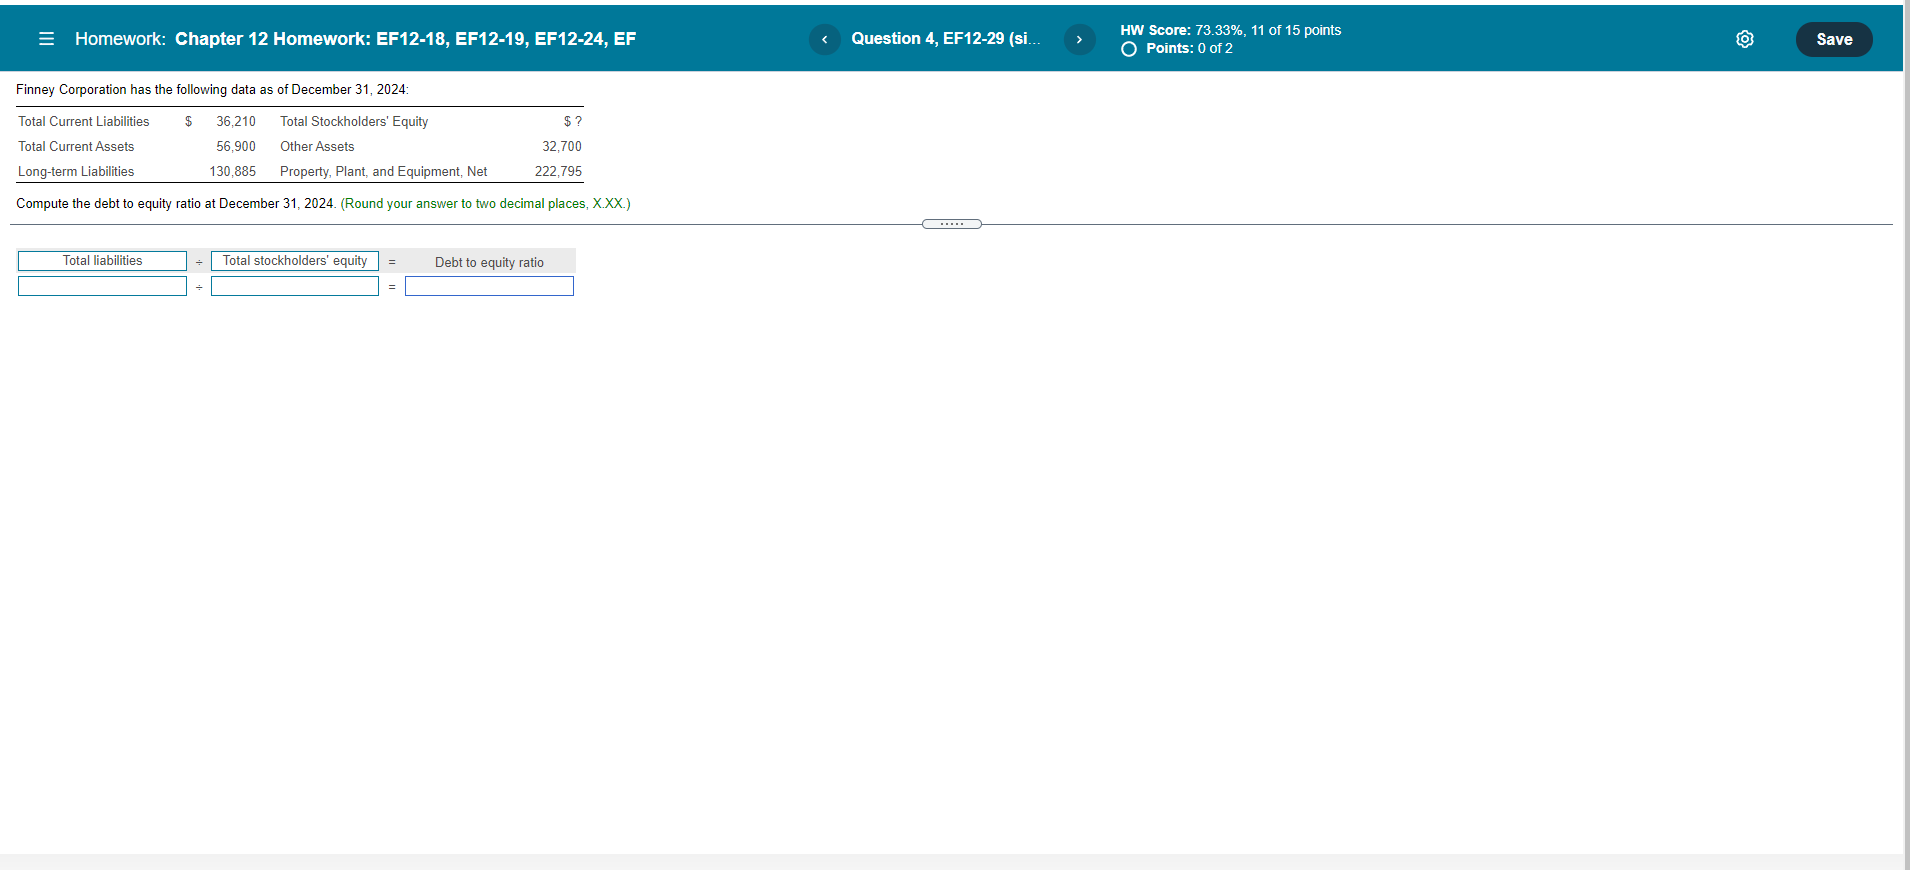Click the panel divider drag handle
The height and width of the screenshot is (870, 1910).
pyautogui.click(x=952, y=224)
